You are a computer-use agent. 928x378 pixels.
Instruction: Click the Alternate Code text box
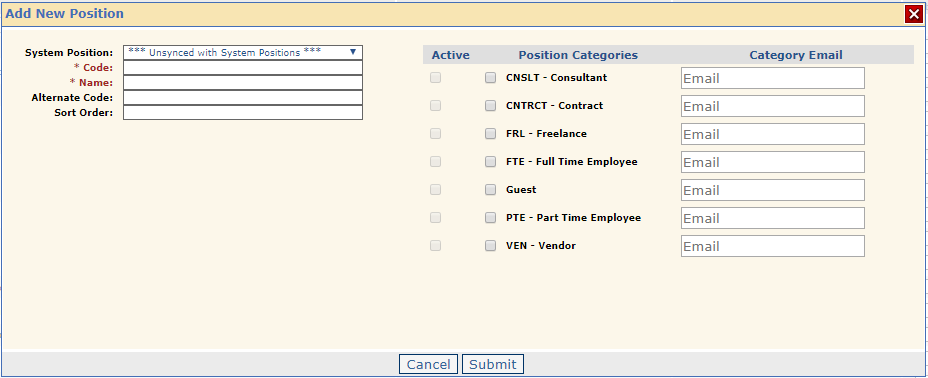[x=243, y=97]
